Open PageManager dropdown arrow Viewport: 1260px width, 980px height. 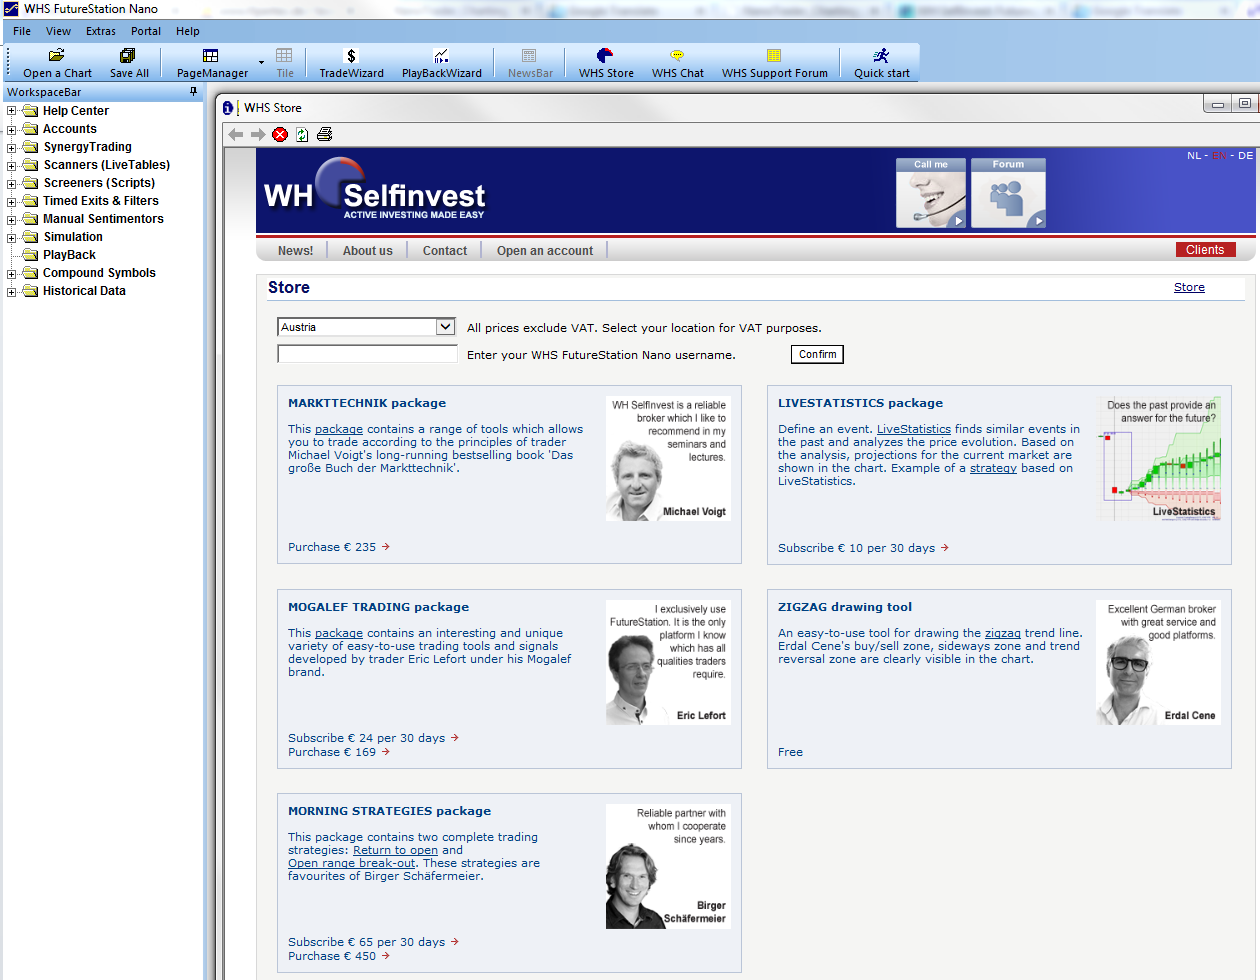click(x=261, y=63)
